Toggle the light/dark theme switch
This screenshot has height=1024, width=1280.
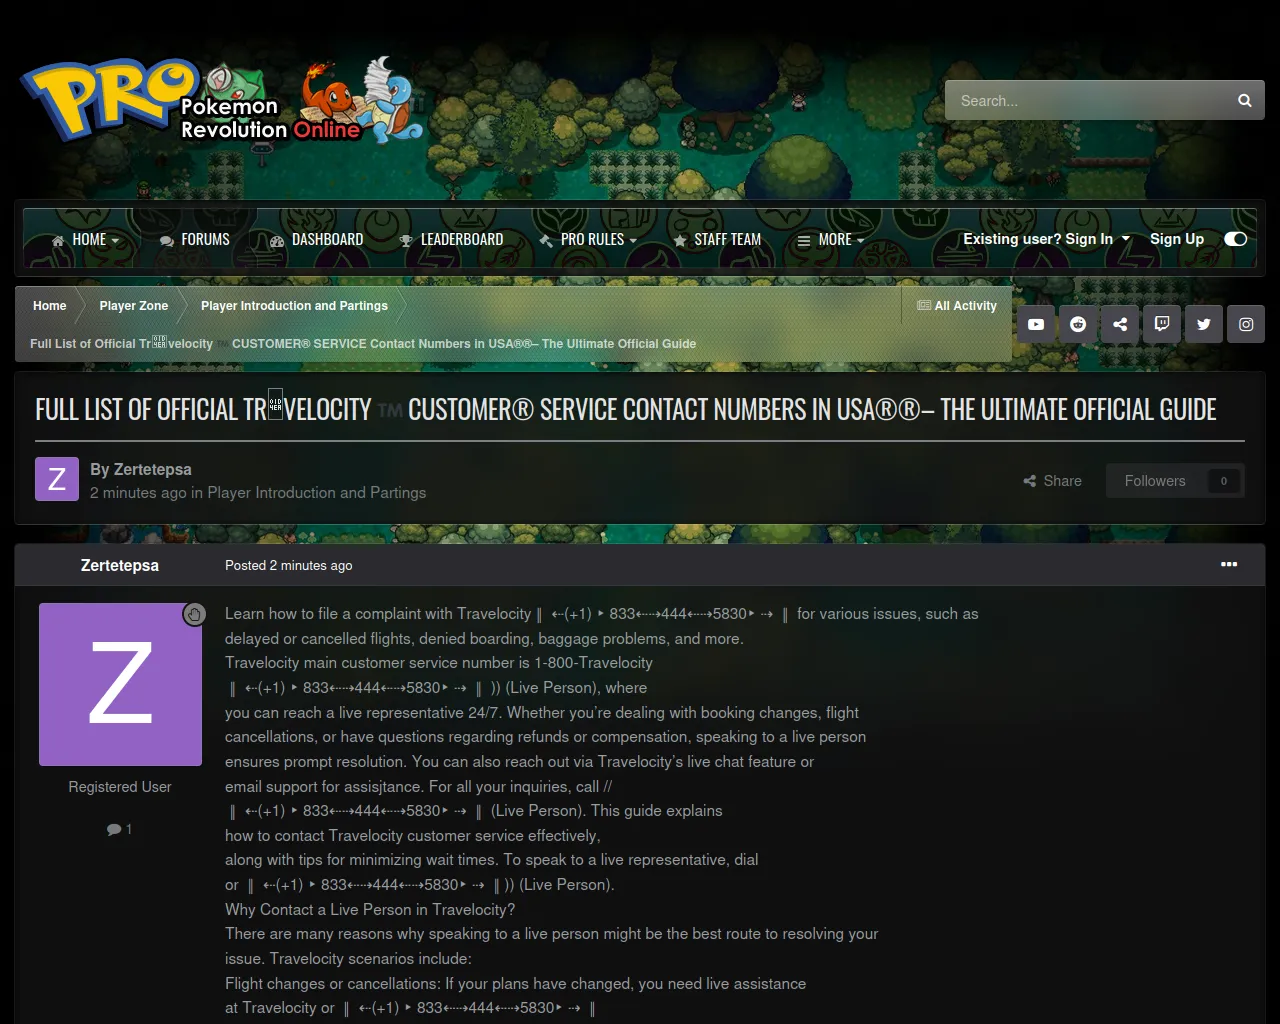(1236, 239)
